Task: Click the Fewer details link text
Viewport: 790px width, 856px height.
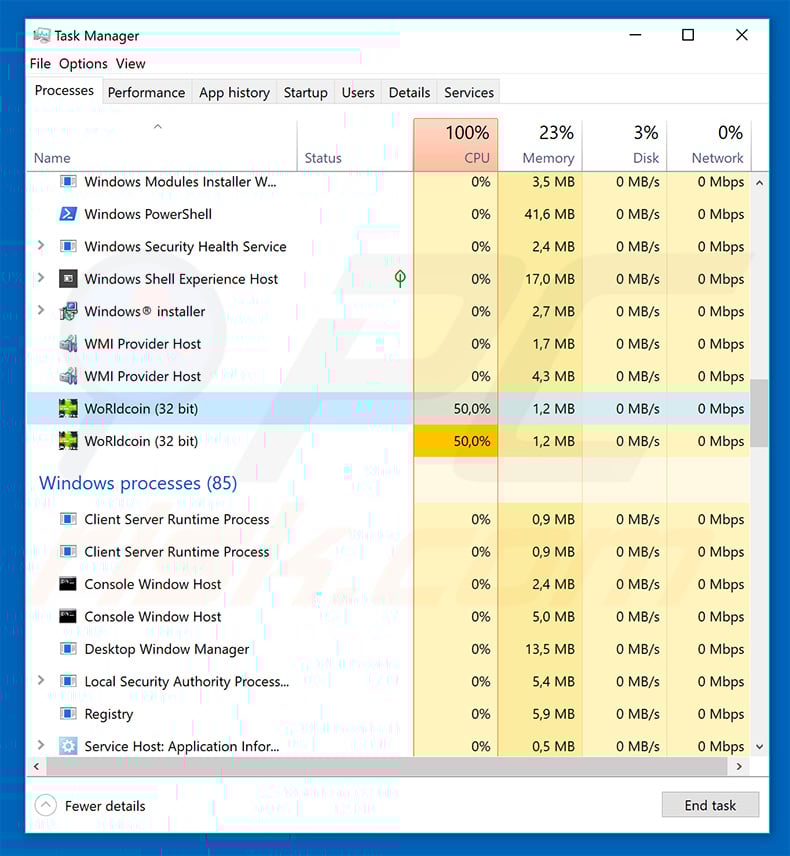Action: [105, 806]
